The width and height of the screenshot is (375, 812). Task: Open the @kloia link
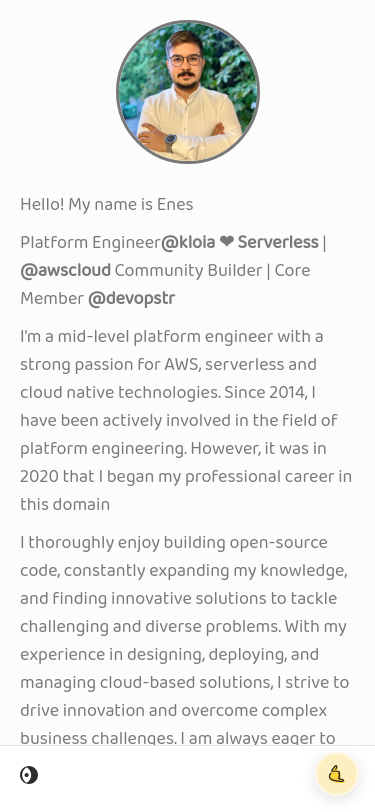188,242
